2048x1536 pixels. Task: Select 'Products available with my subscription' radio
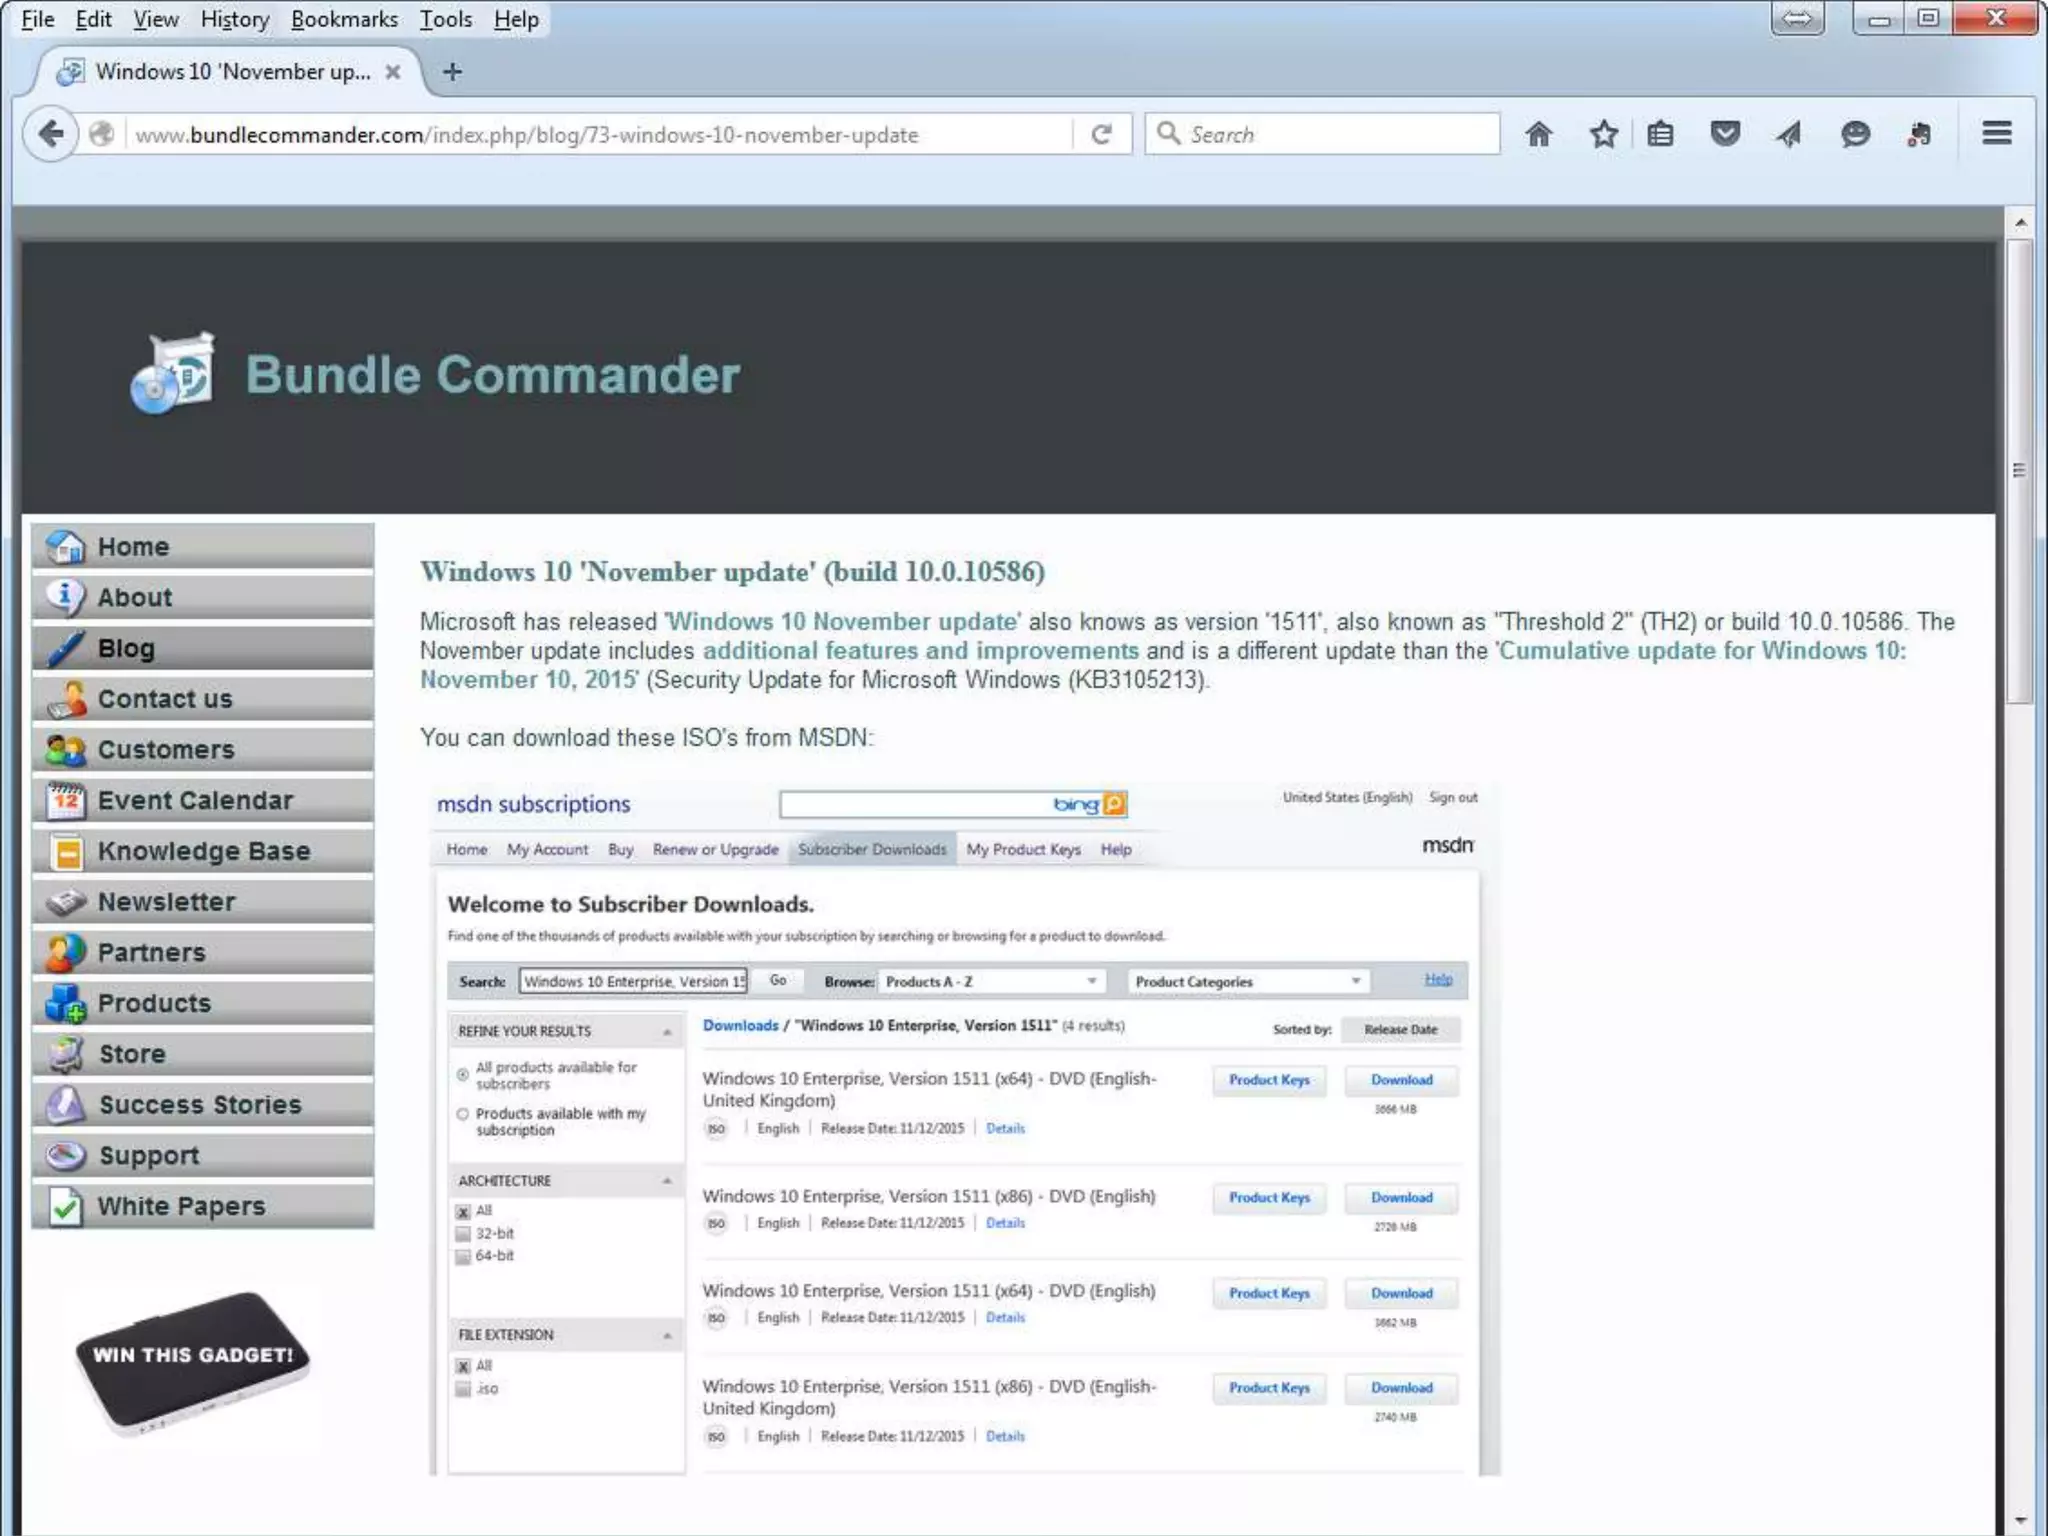(463, 1114)
